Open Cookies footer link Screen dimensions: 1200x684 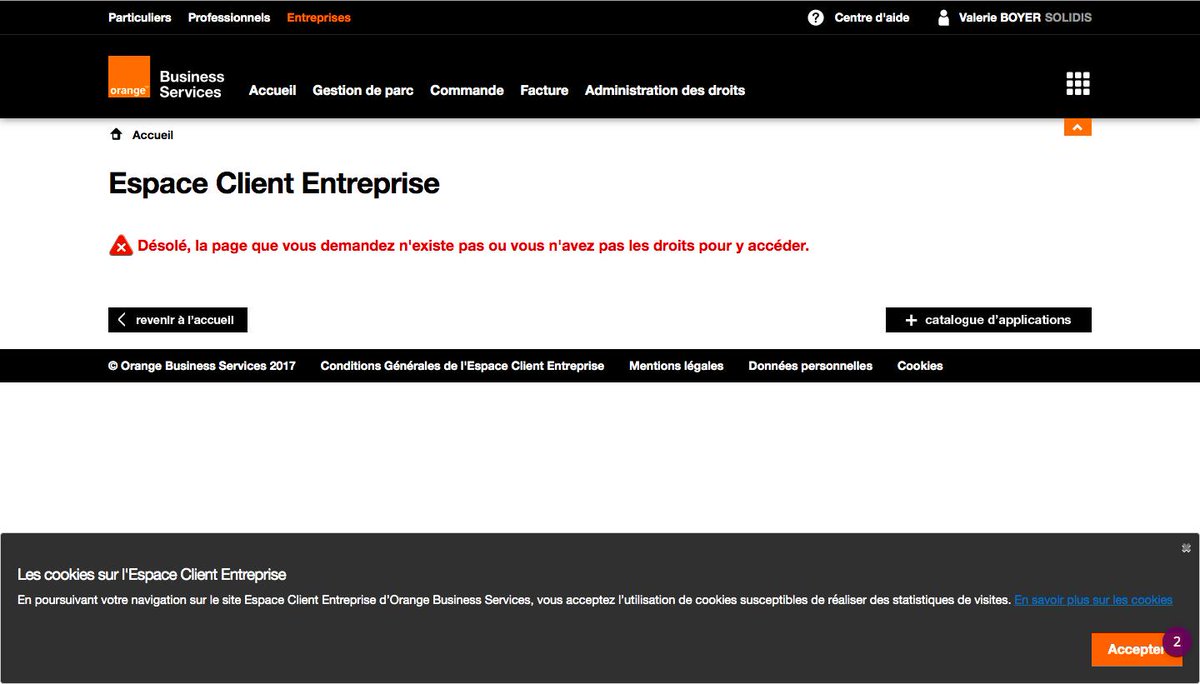(920, 366)
